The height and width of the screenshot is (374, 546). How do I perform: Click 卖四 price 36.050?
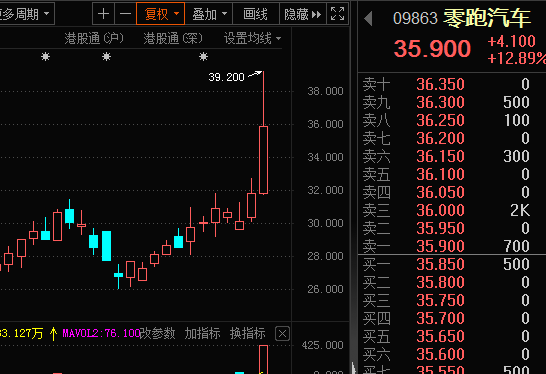pyautogui.click(x=440, y=192)
